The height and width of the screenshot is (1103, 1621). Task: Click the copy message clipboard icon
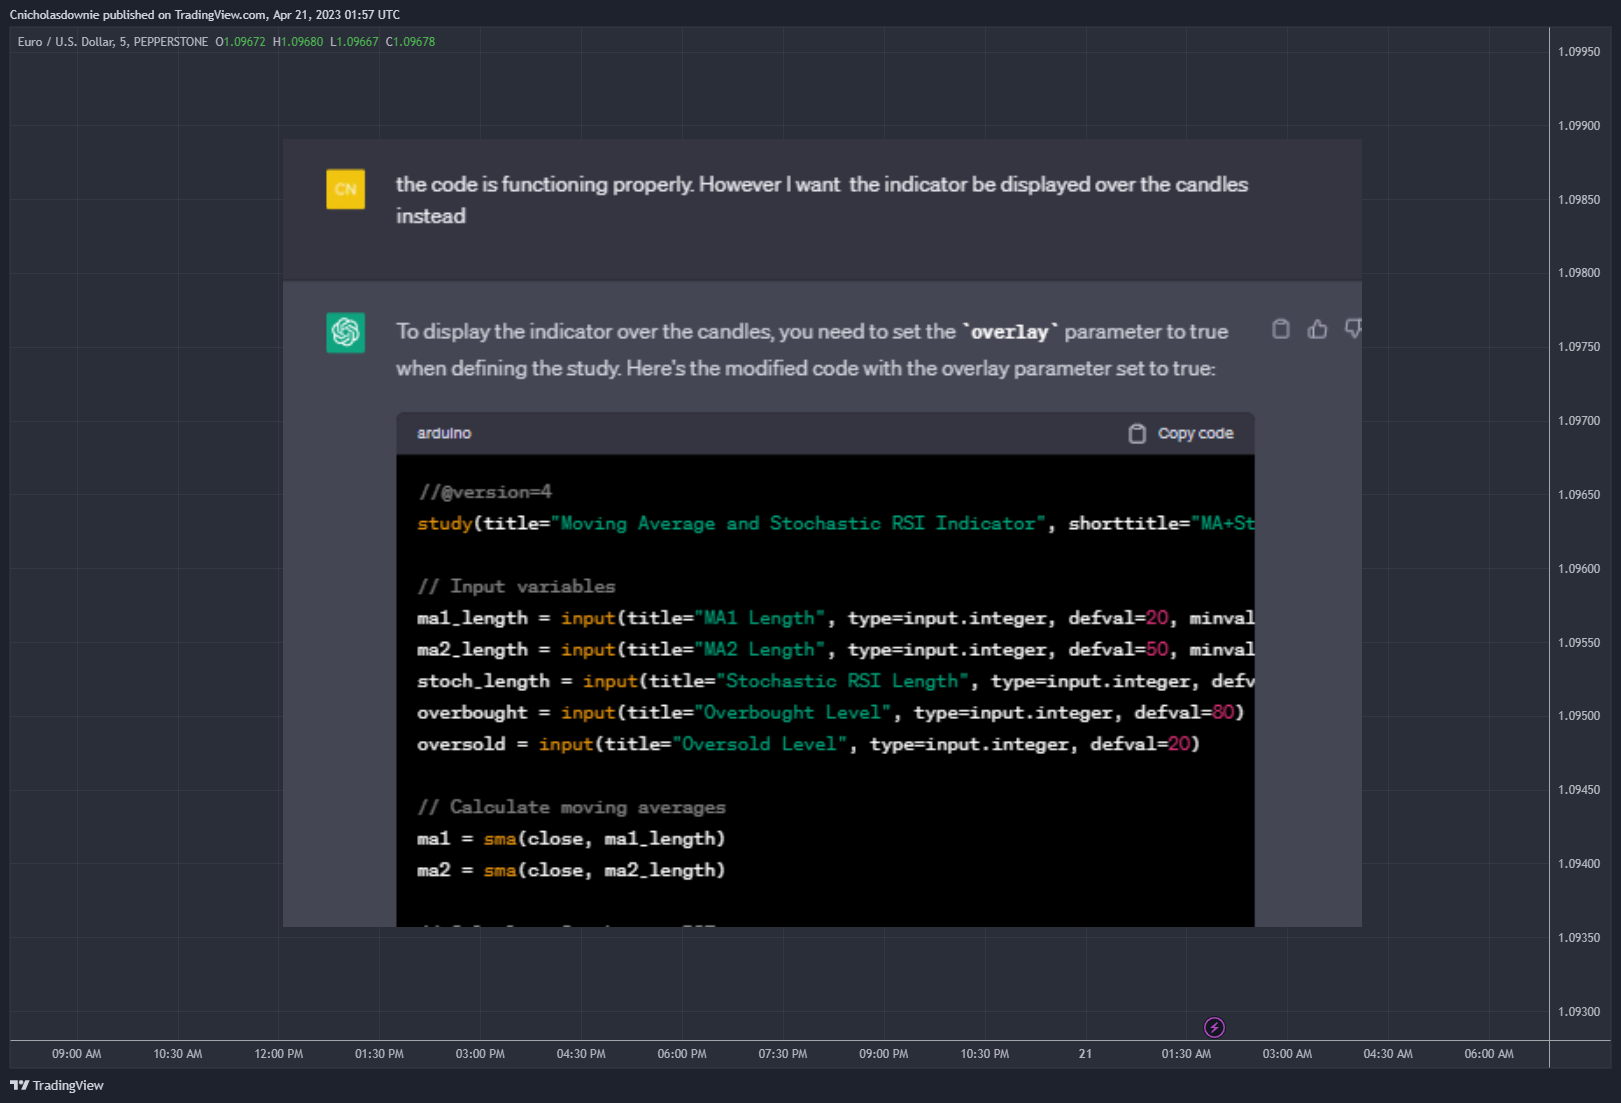coord(1280,329)
